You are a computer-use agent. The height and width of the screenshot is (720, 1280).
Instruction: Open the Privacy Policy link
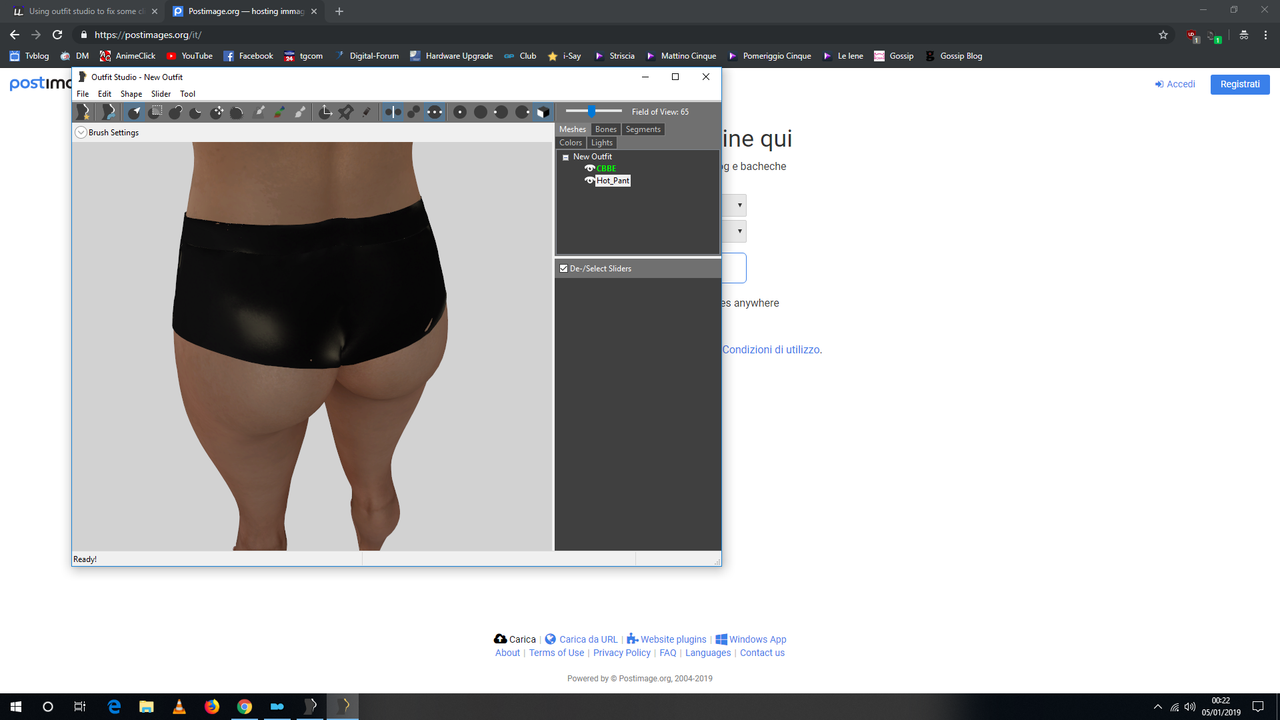click(621, 653)
